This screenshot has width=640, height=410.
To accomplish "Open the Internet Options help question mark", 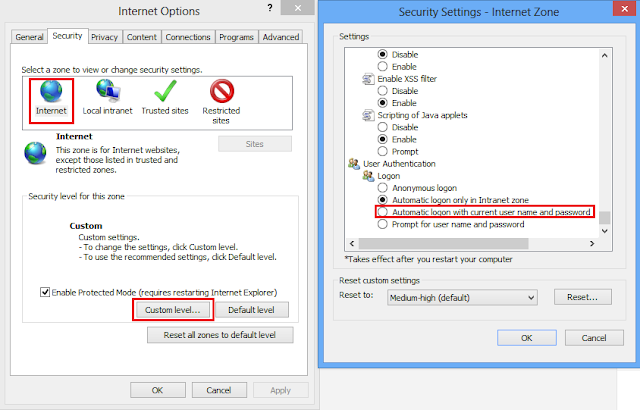I will pyautogui.click(x=270, y=8).
